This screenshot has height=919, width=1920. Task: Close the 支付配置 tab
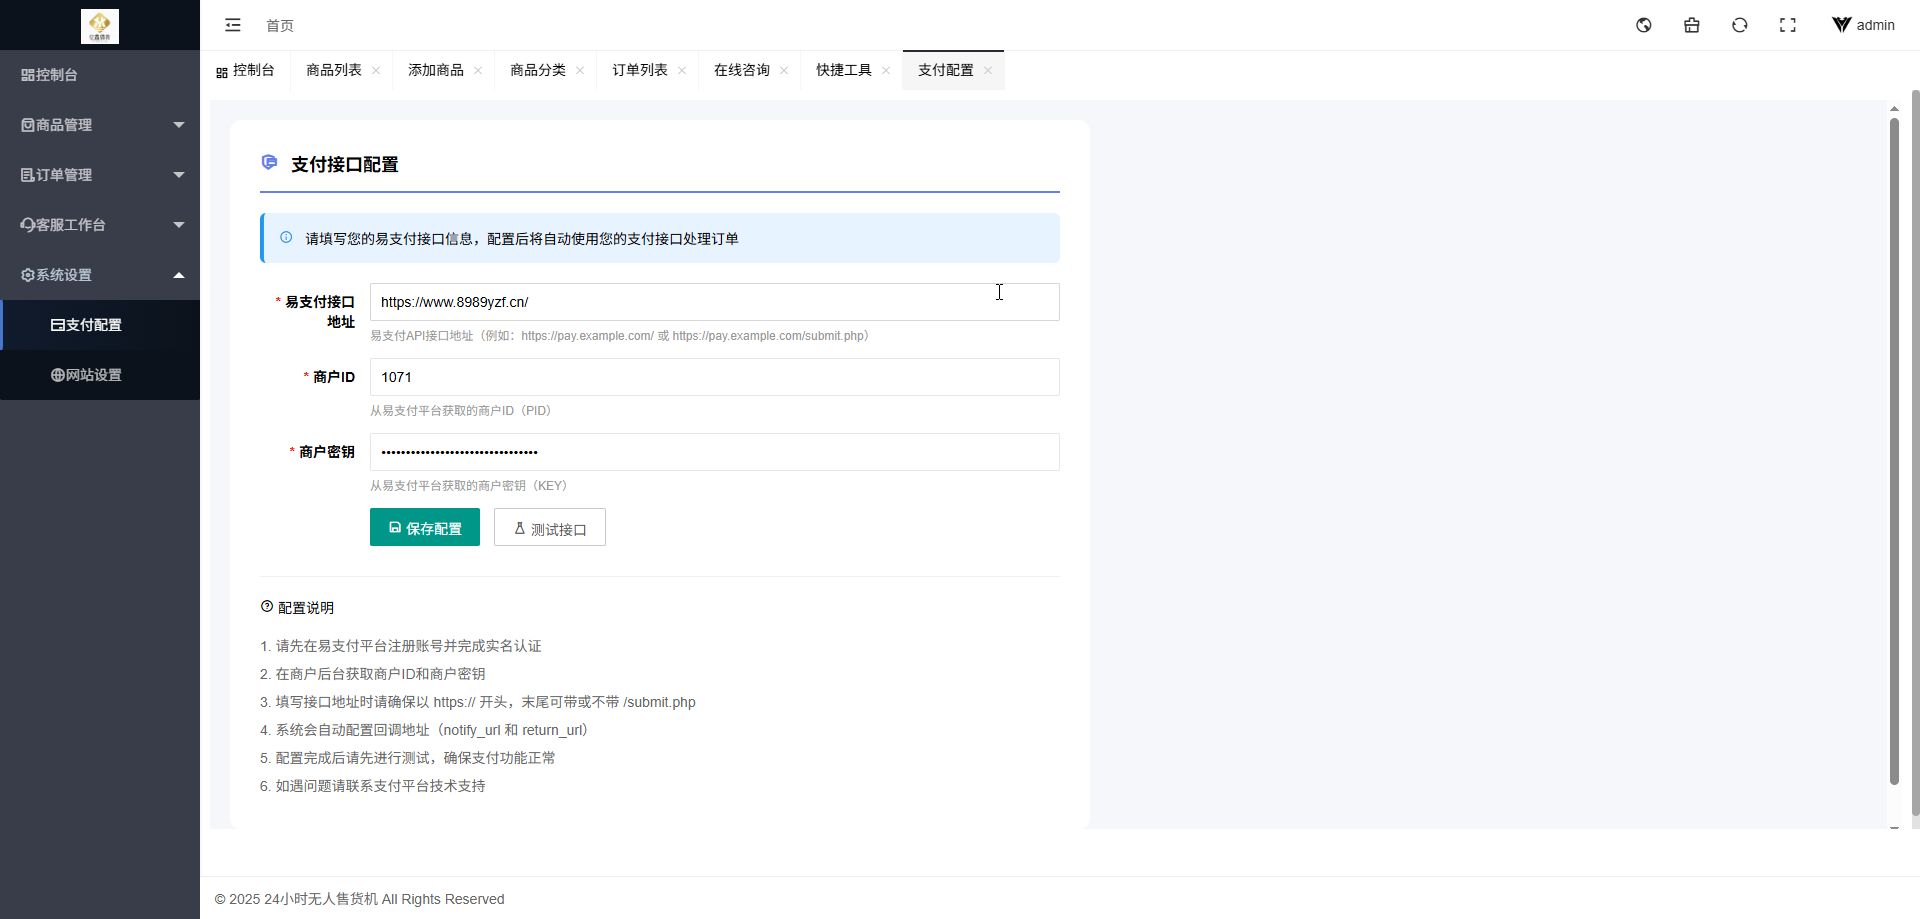988,70
